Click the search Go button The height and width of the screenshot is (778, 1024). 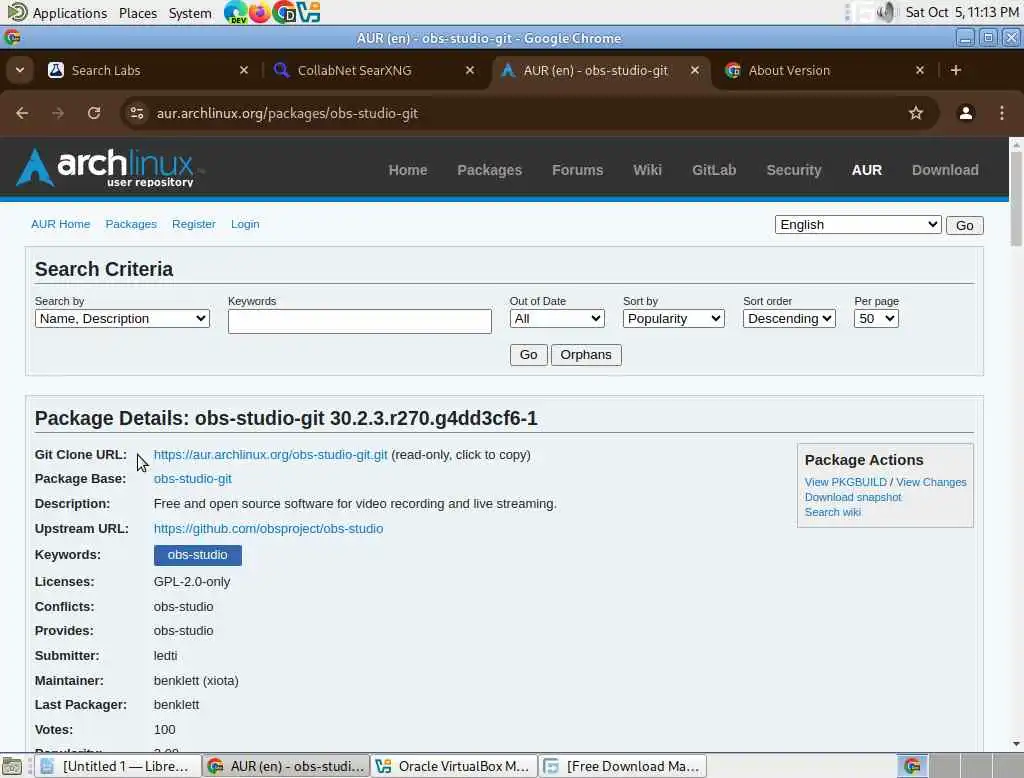tap(528, 355)
